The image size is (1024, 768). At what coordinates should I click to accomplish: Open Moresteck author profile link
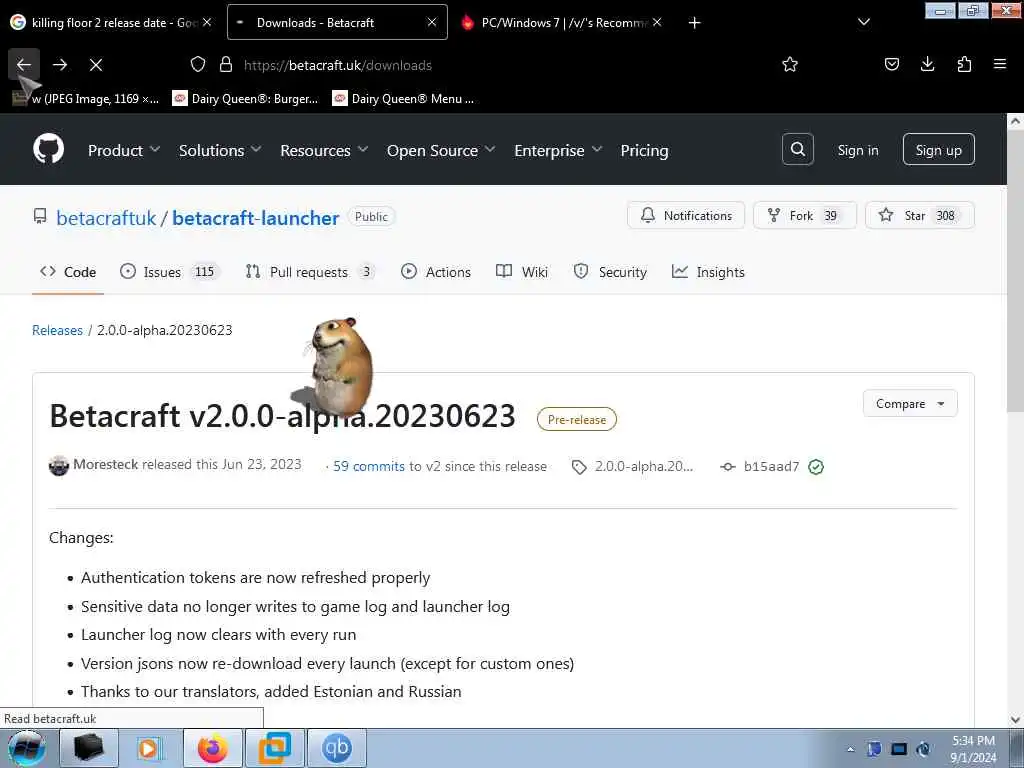pos(105,464)
